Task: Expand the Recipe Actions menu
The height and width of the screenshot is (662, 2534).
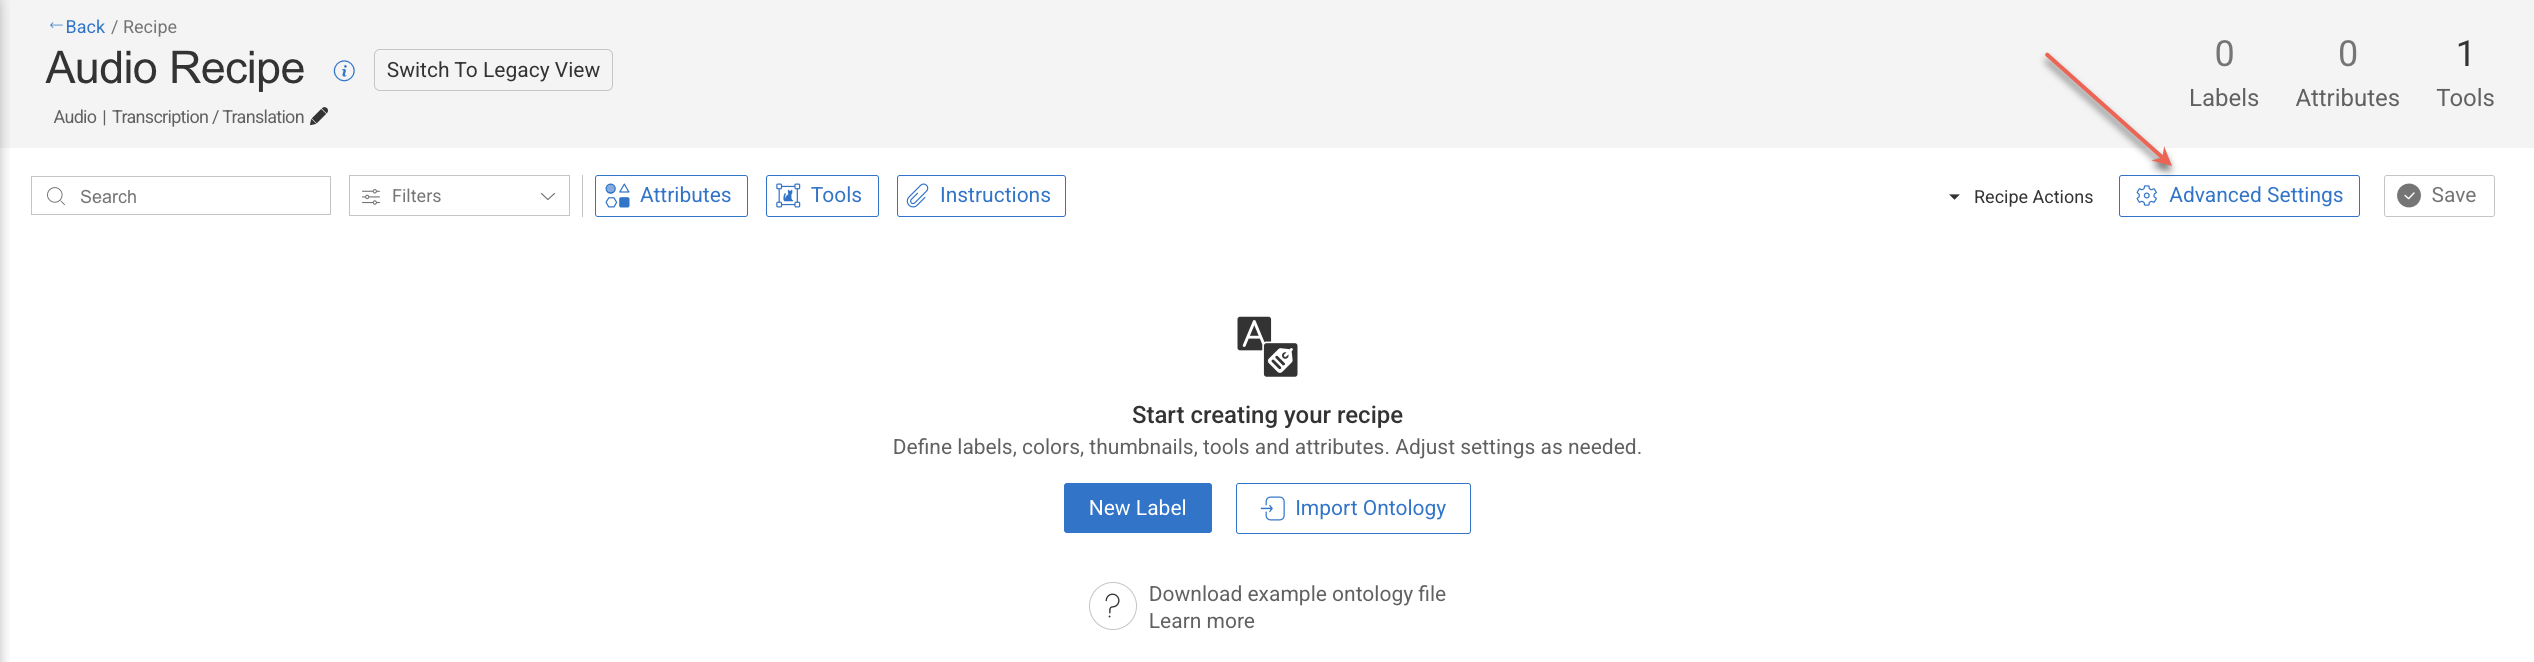Action: tap(2021, 197)
